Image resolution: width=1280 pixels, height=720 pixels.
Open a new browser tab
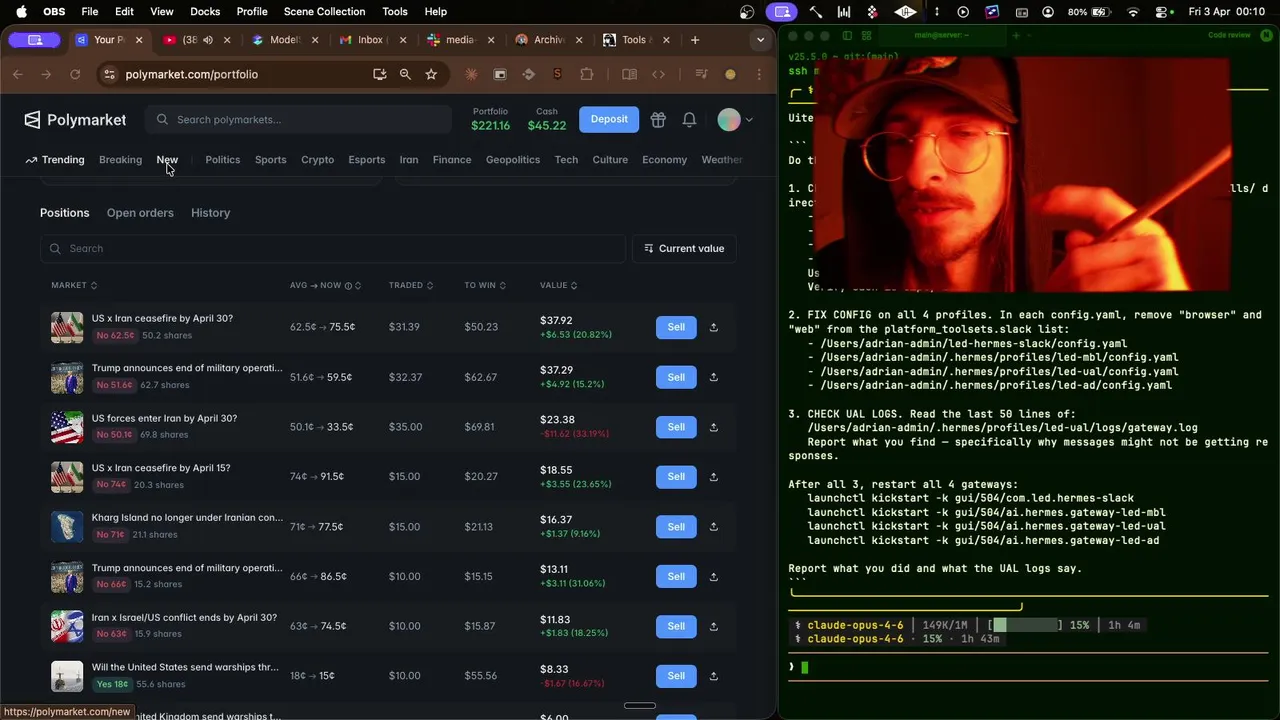tap(695, 40)
